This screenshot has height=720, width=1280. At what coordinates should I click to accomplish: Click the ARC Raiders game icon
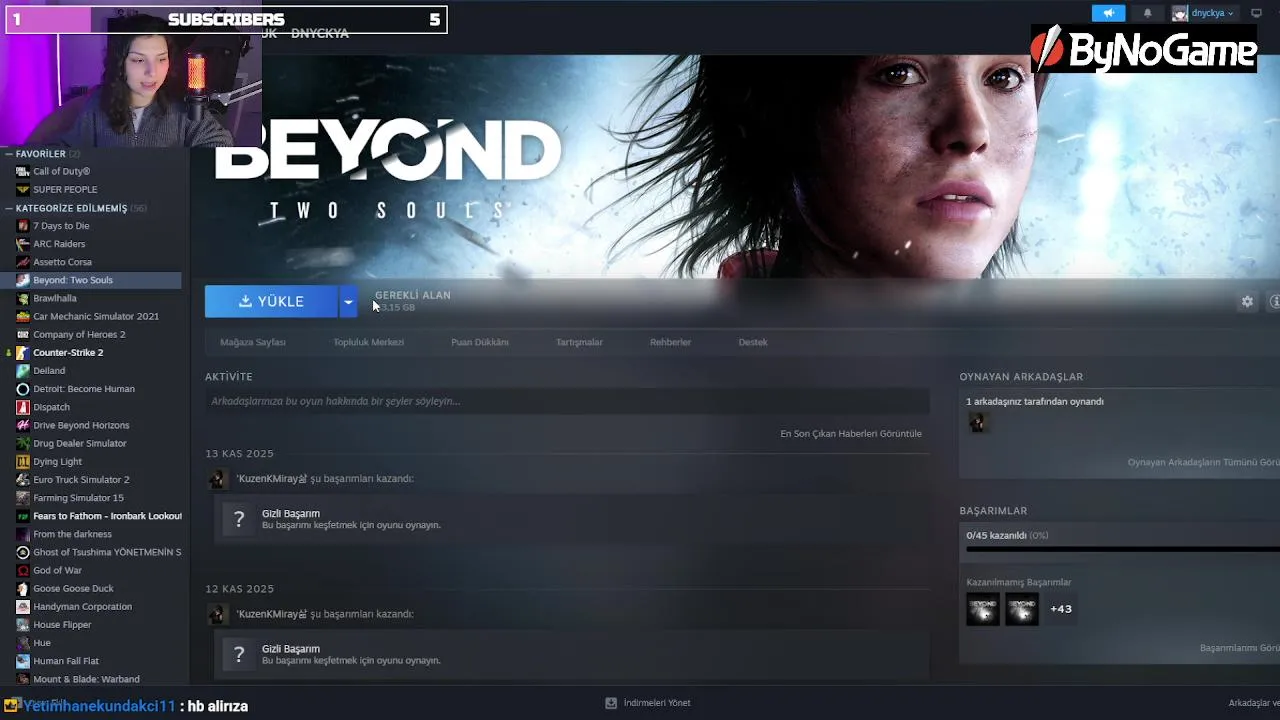(23, 244)
